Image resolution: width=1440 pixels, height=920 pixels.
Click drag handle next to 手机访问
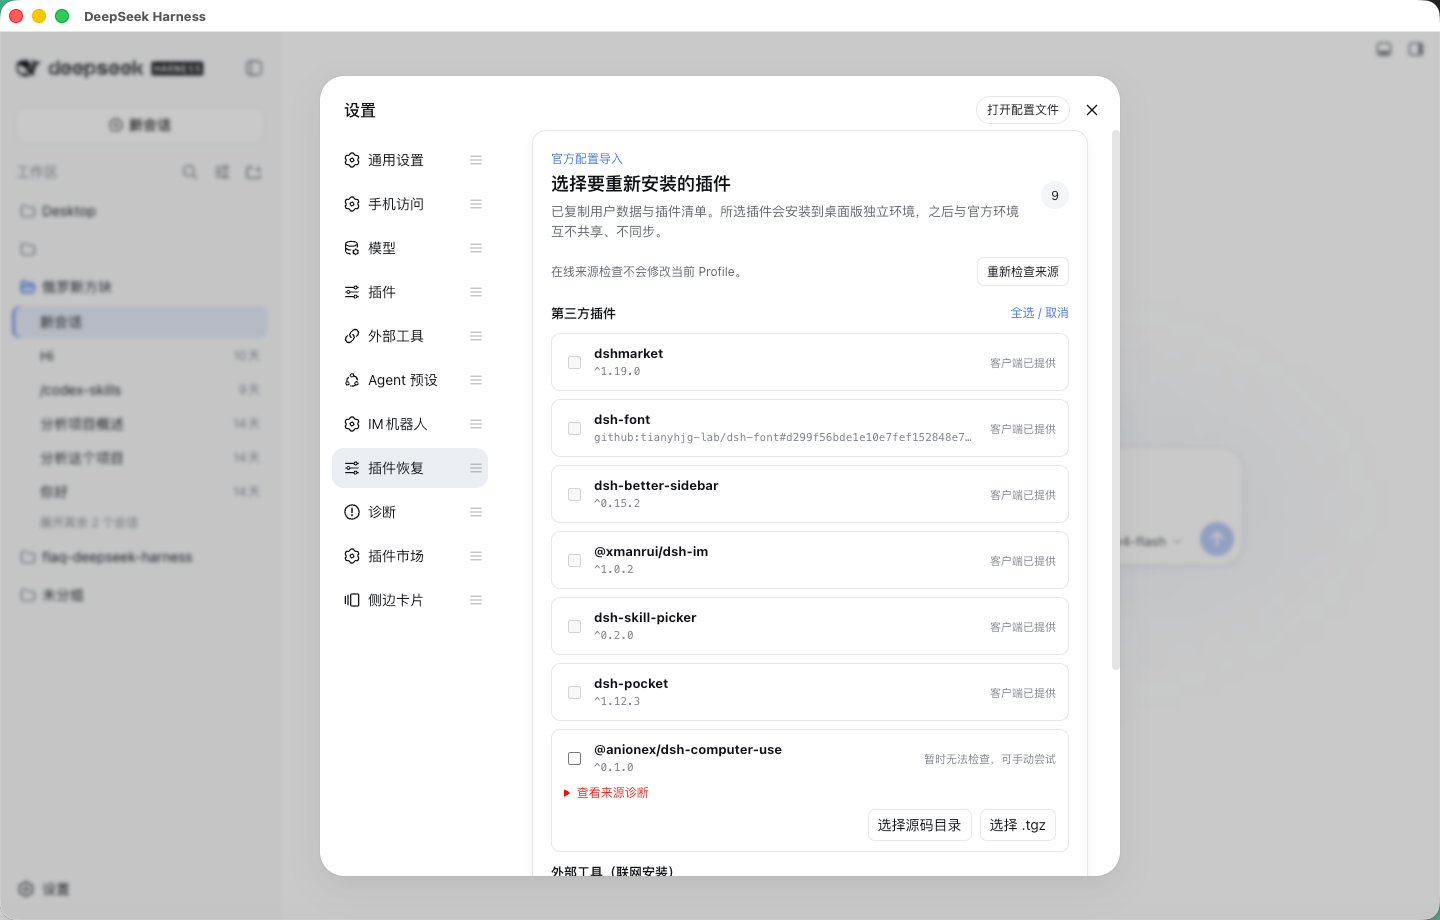476,204
